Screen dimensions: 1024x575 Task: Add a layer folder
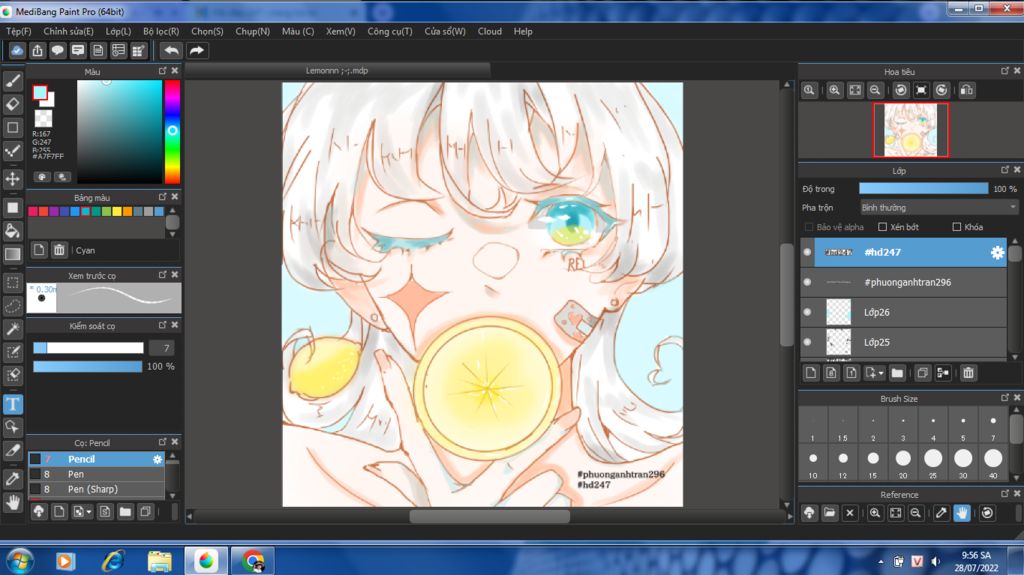897,372
